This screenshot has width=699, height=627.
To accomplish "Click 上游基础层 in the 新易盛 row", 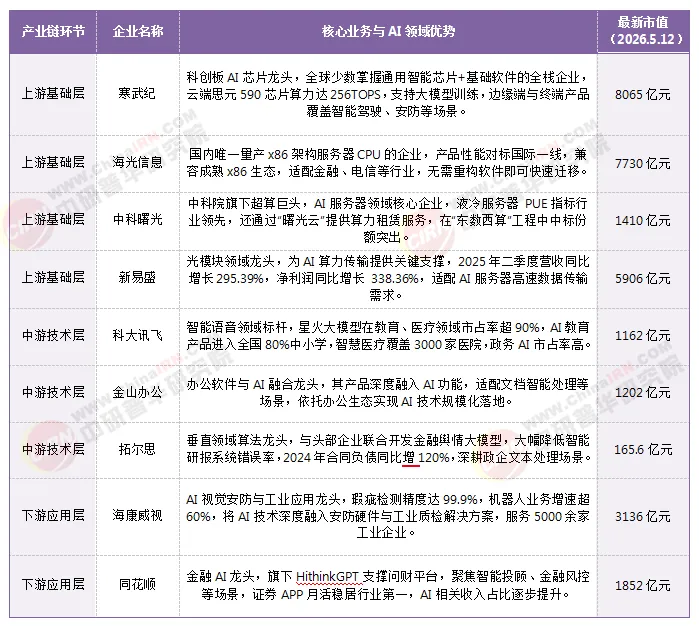I will [x=53, y=277].
